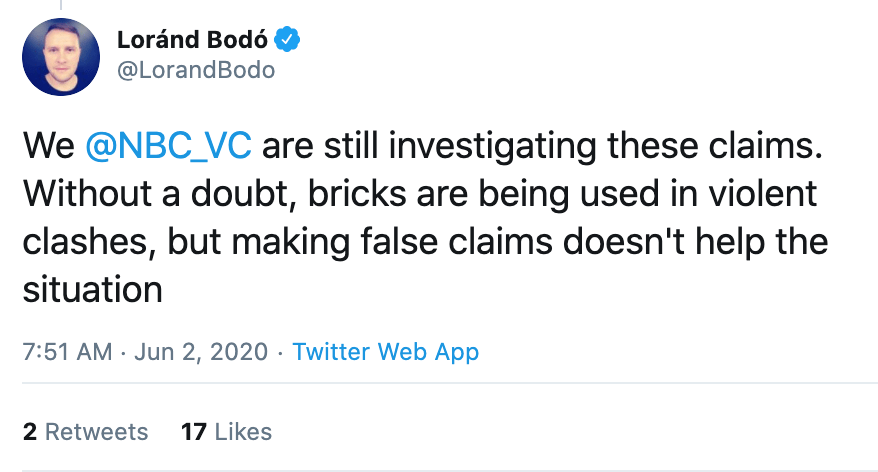Image resolution: width=878 pixels, height=472 pixels.
Task: Click the likes count number 17
Action: pyautogui.click(x=193, y=432)
